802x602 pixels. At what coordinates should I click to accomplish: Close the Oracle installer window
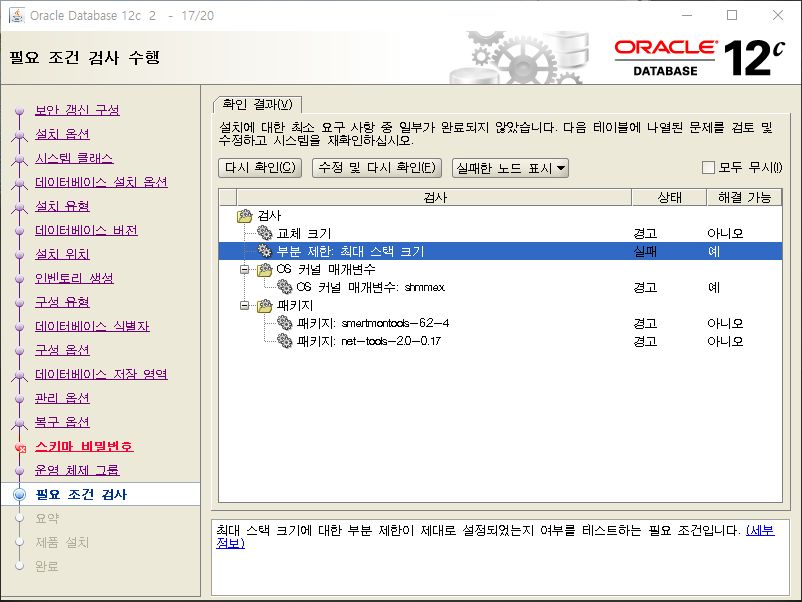(x=777, y=15)
